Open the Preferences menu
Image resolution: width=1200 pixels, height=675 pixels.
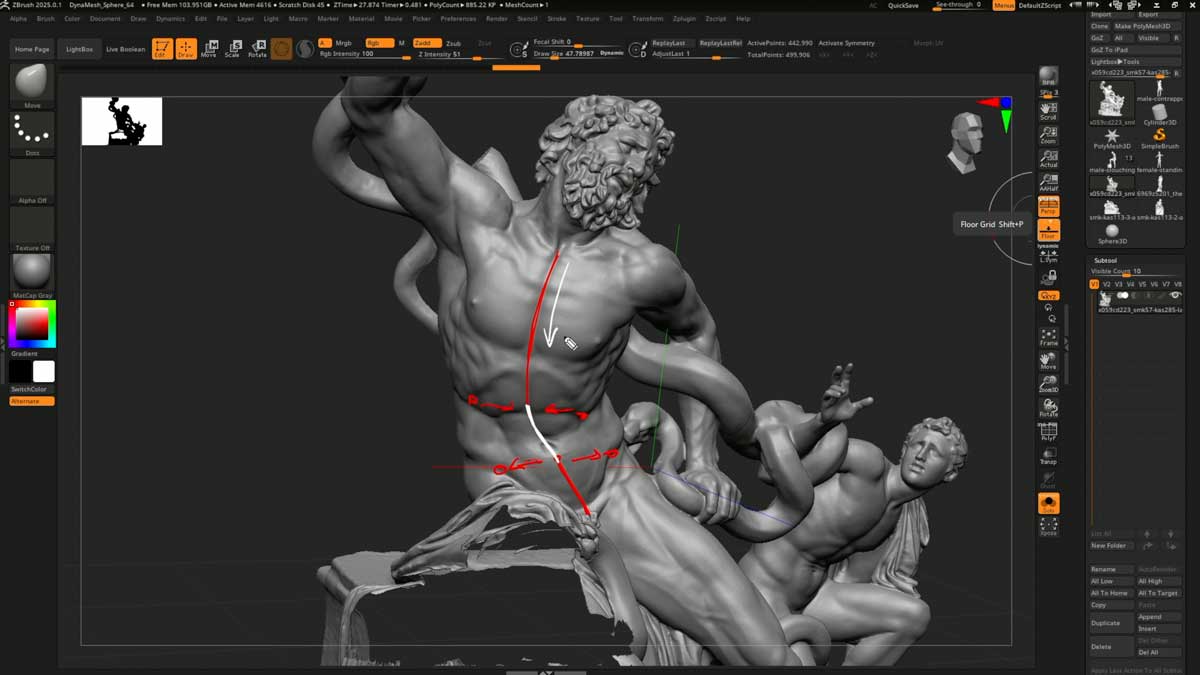click(x=458, y=18)
